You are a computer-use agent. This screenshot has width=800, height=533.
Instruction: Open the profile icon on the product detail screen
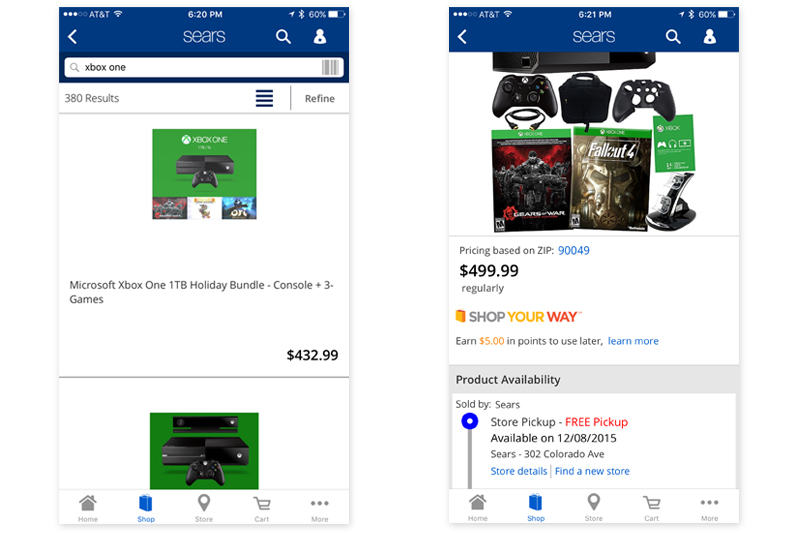pyautogui.click(x=710, y=36)
